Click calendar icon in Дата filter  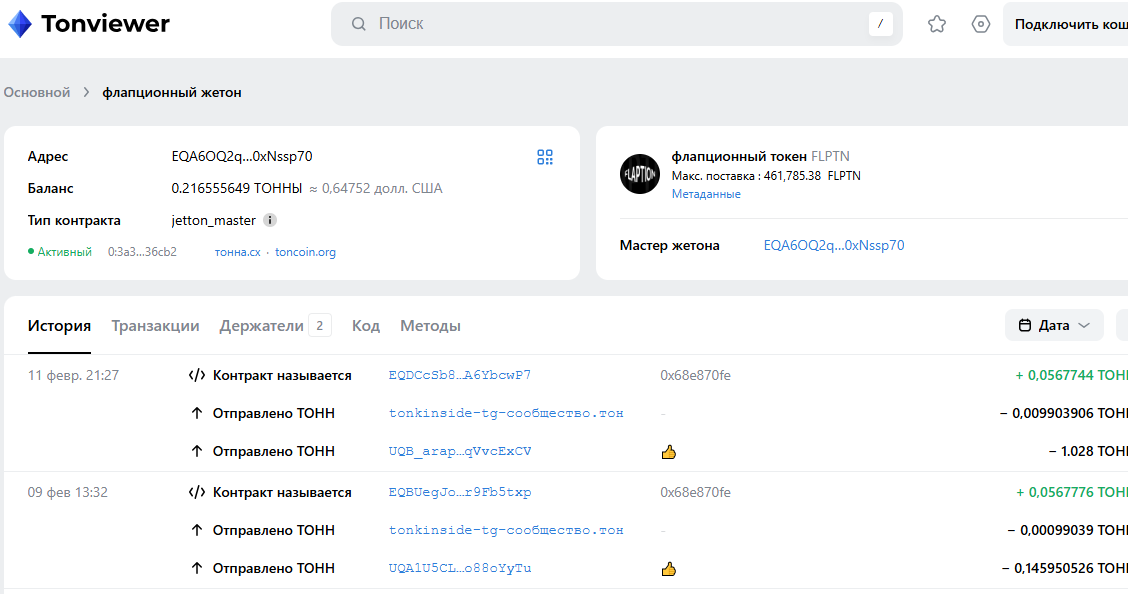point(1025,326)
